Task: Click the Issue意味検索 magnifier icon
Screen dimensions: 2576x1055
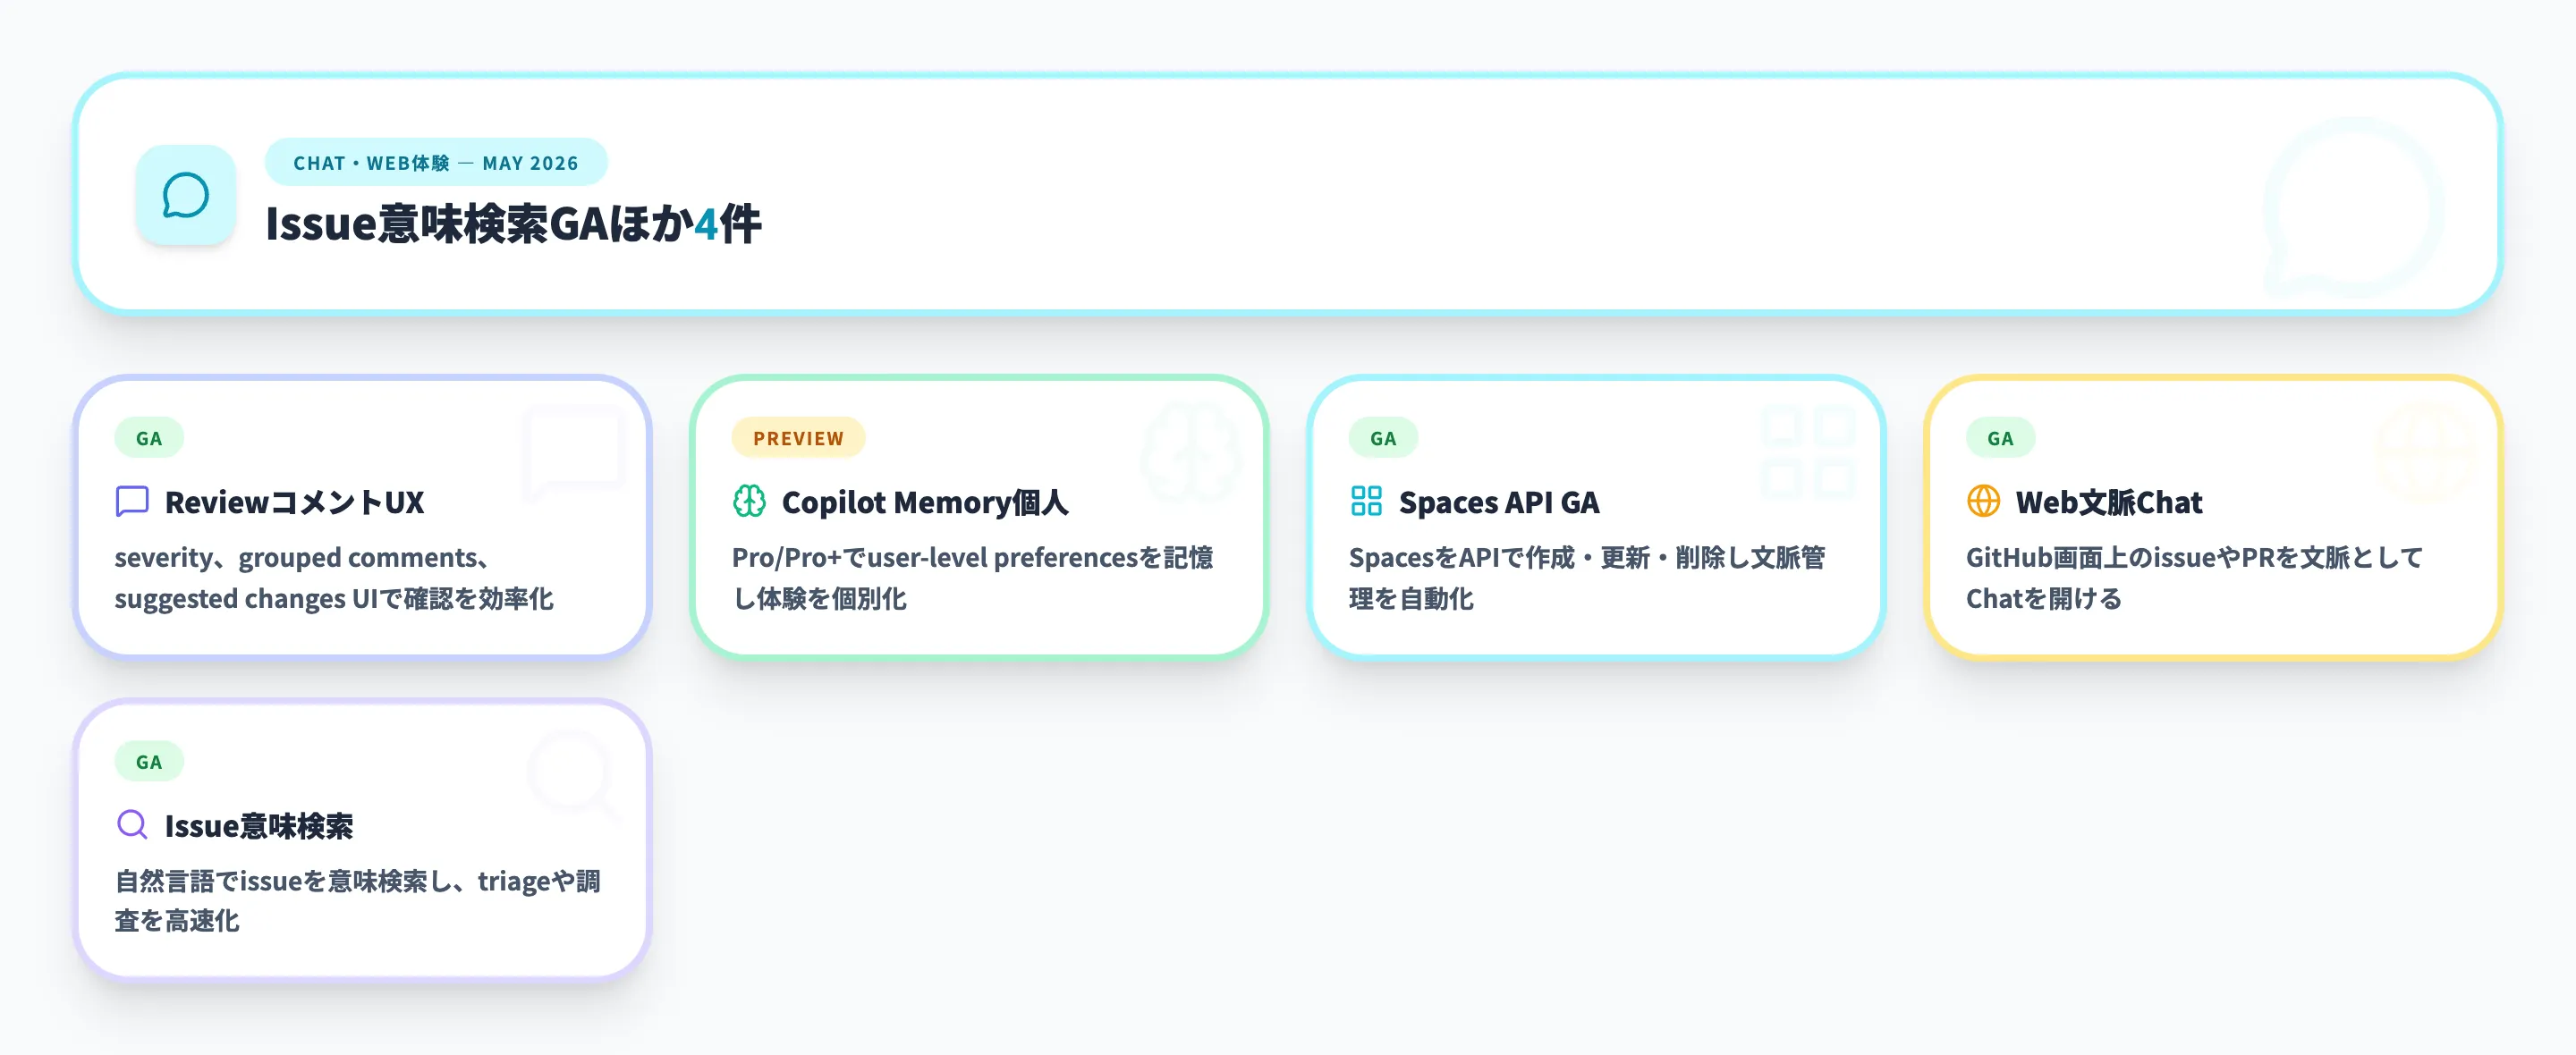Action: pyautogui.click(x=132, y=825)
